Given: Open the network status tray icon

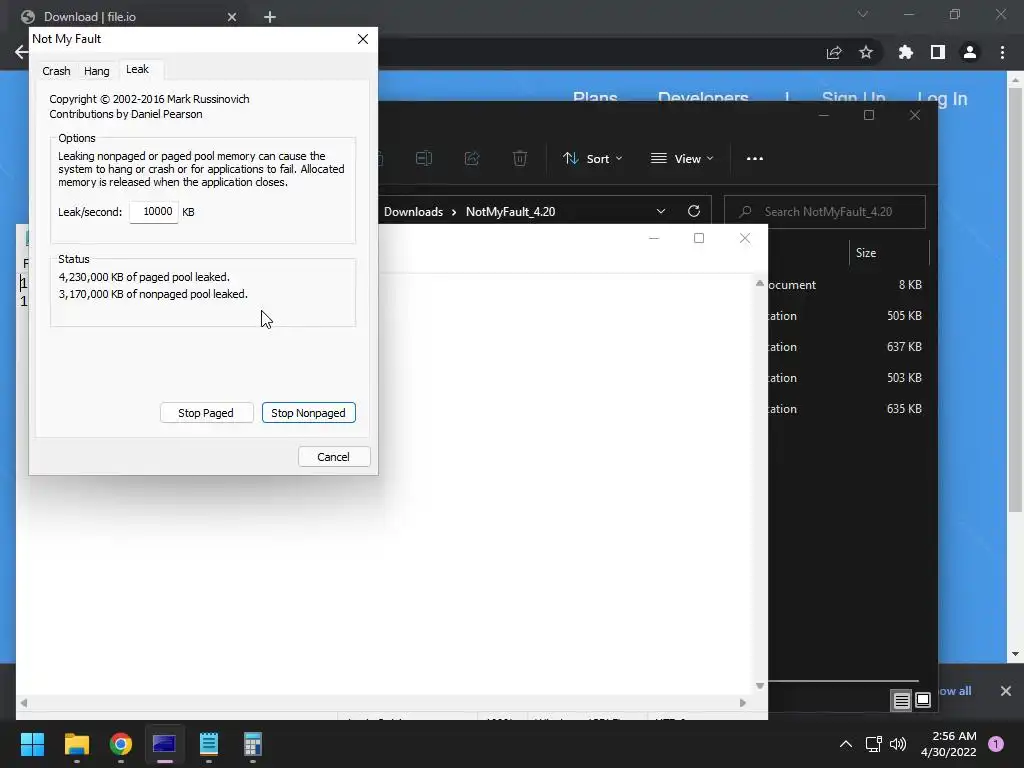Looking at the screenshot, I should coord(874,744).
